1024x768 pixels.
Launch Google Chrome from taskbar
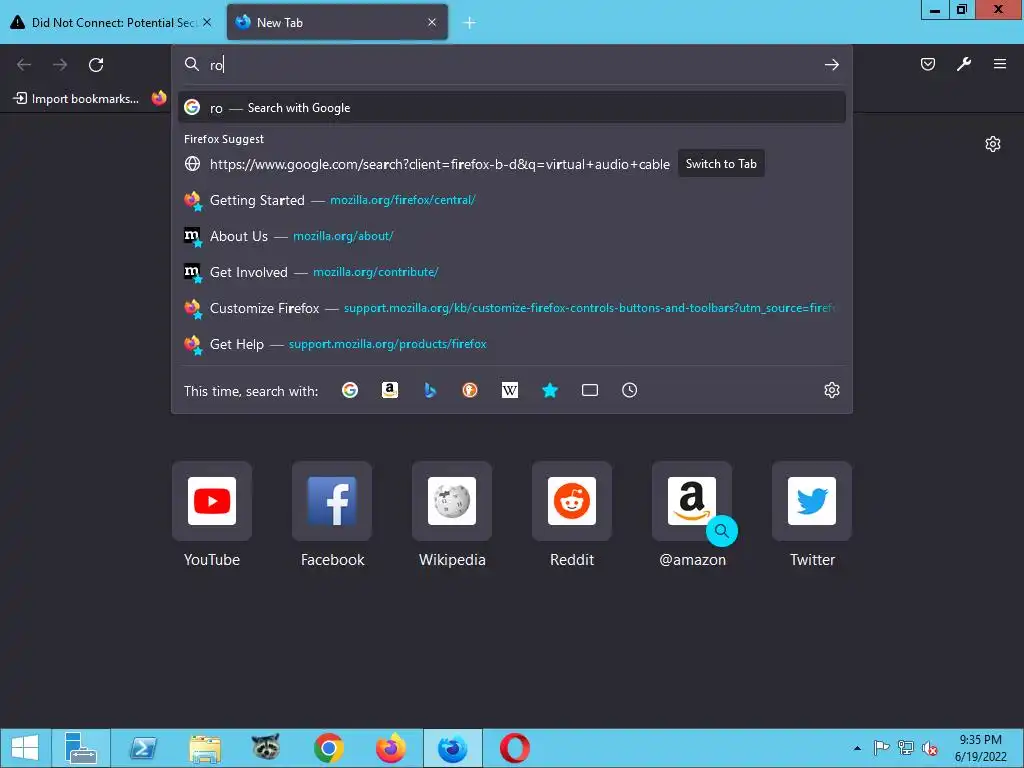click(x=328, y=748)
